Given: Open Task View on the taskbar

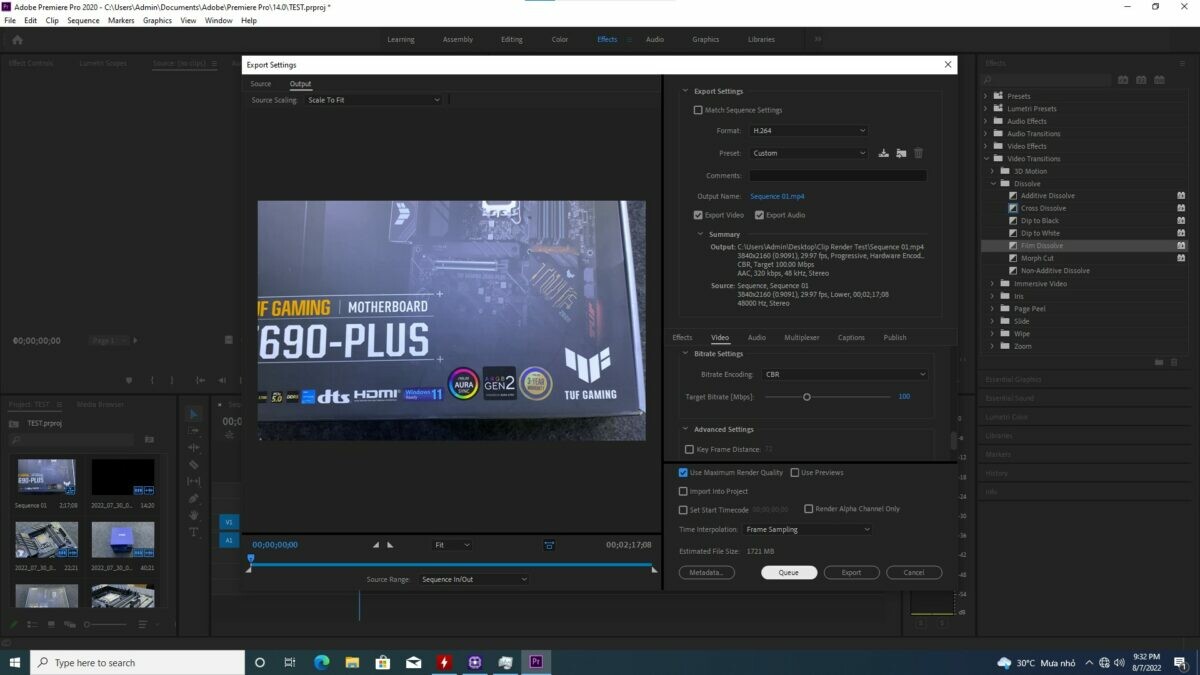Looking at the screenshot, I should point(290,662).
